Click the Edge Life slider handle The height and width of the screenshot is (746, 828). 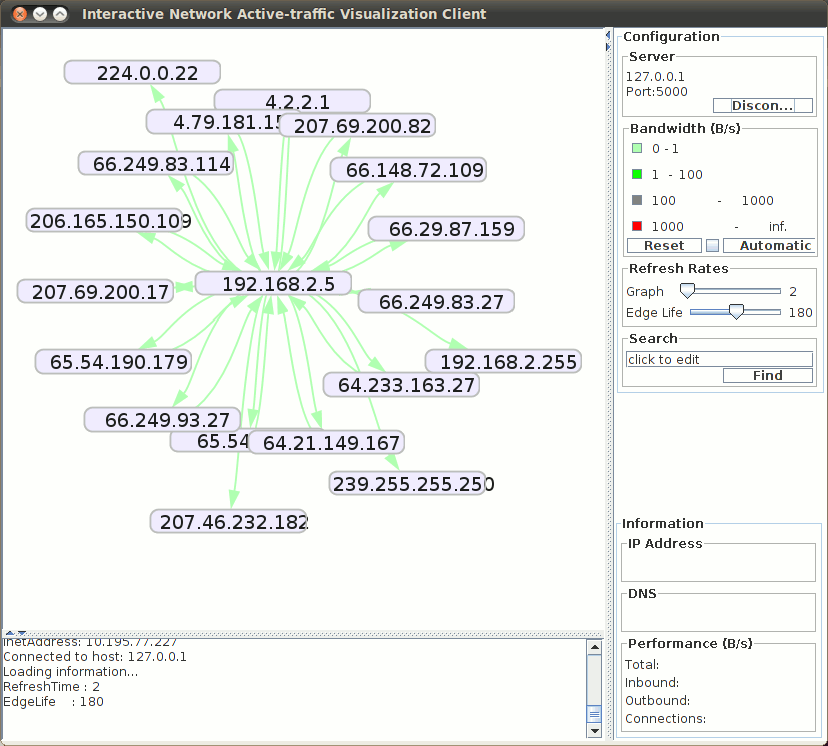736,312
